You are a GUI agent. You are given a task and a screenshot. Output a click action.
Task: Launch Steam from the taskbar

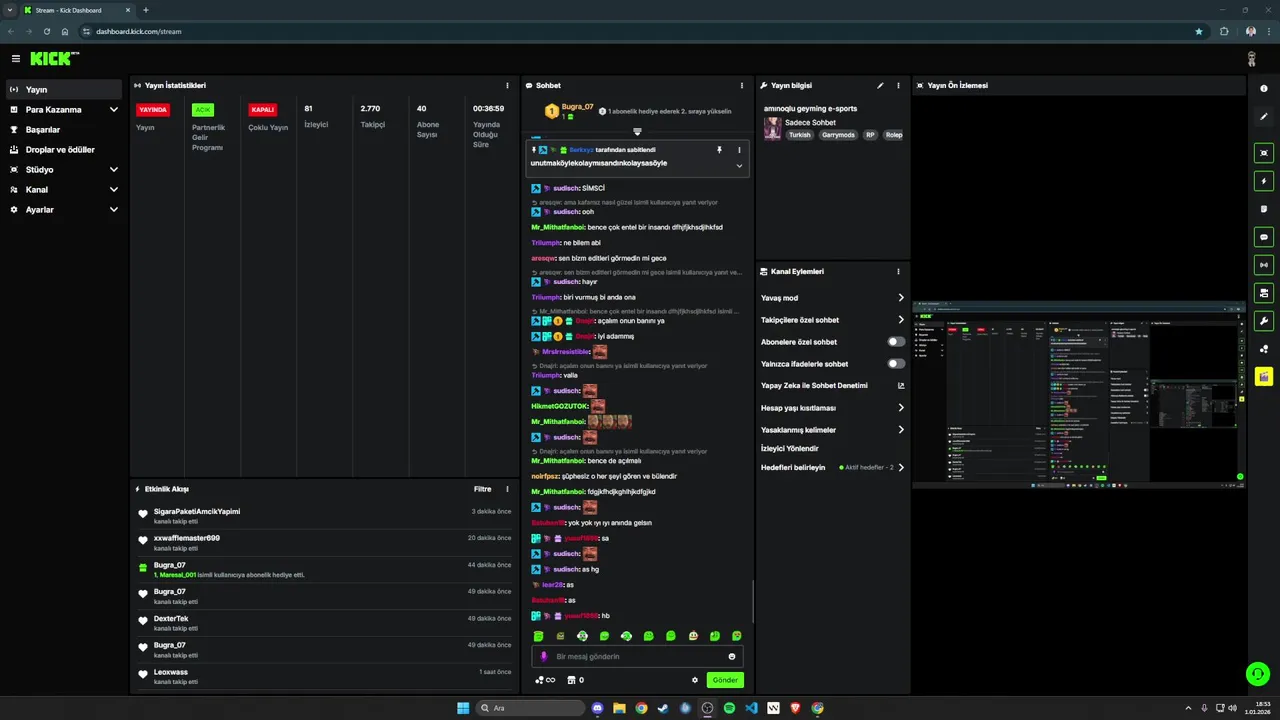(663, 708)
